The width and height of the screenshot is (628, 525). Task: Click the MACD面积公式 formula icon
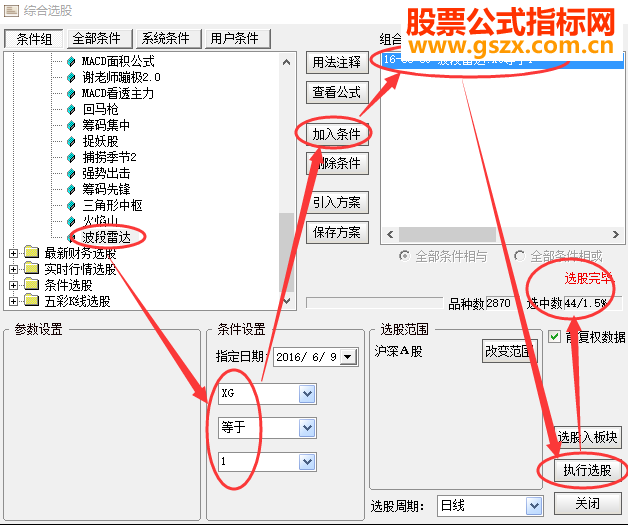coord(71,61)
